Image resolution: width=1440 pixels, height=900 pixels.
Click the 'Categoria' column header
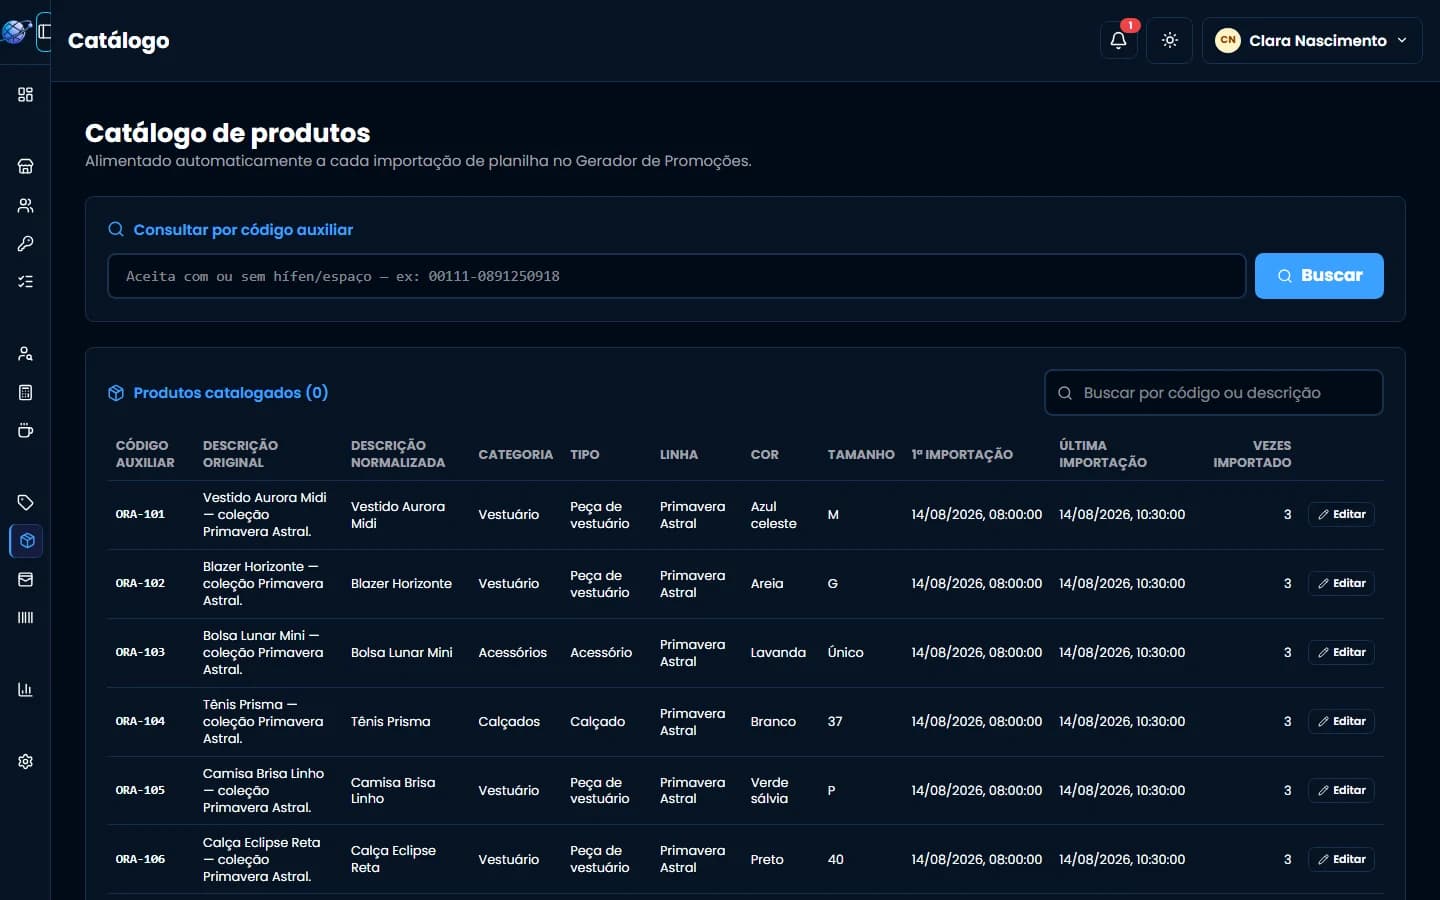pos(515,454)
